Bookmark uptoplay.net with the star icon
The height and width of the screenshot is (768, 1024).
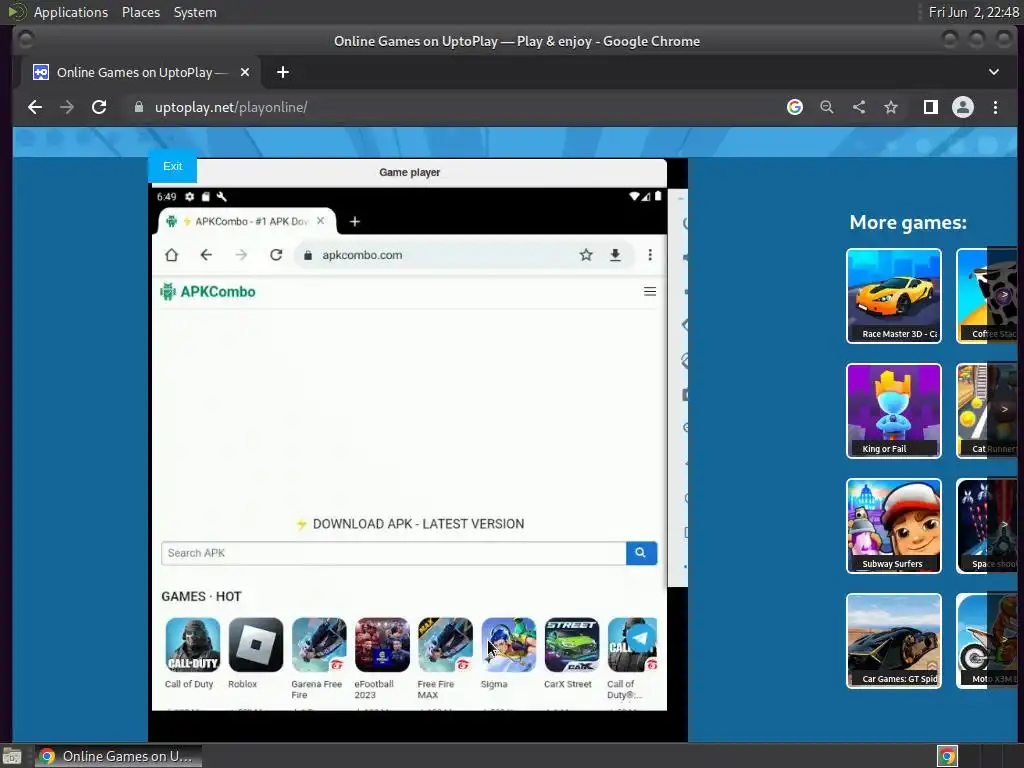tap(891, 107)
